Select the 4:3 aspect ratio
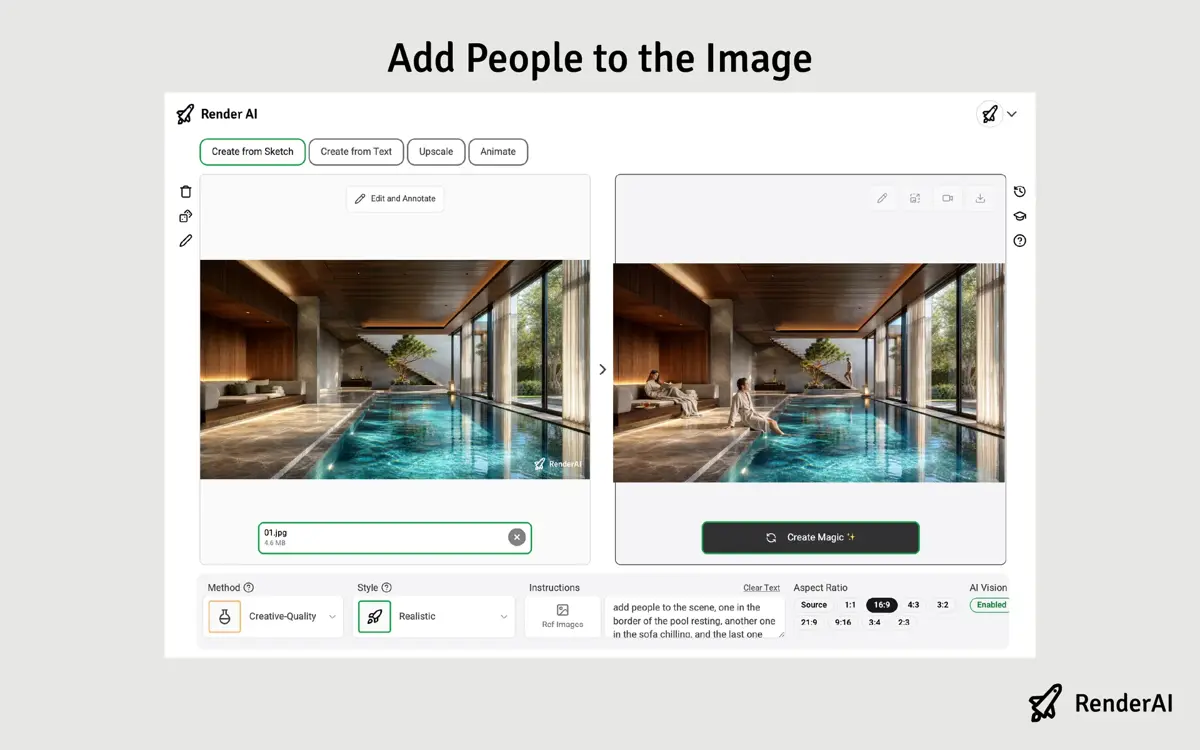This screenshot has height=750, width=1200. [x=913, y=605]
